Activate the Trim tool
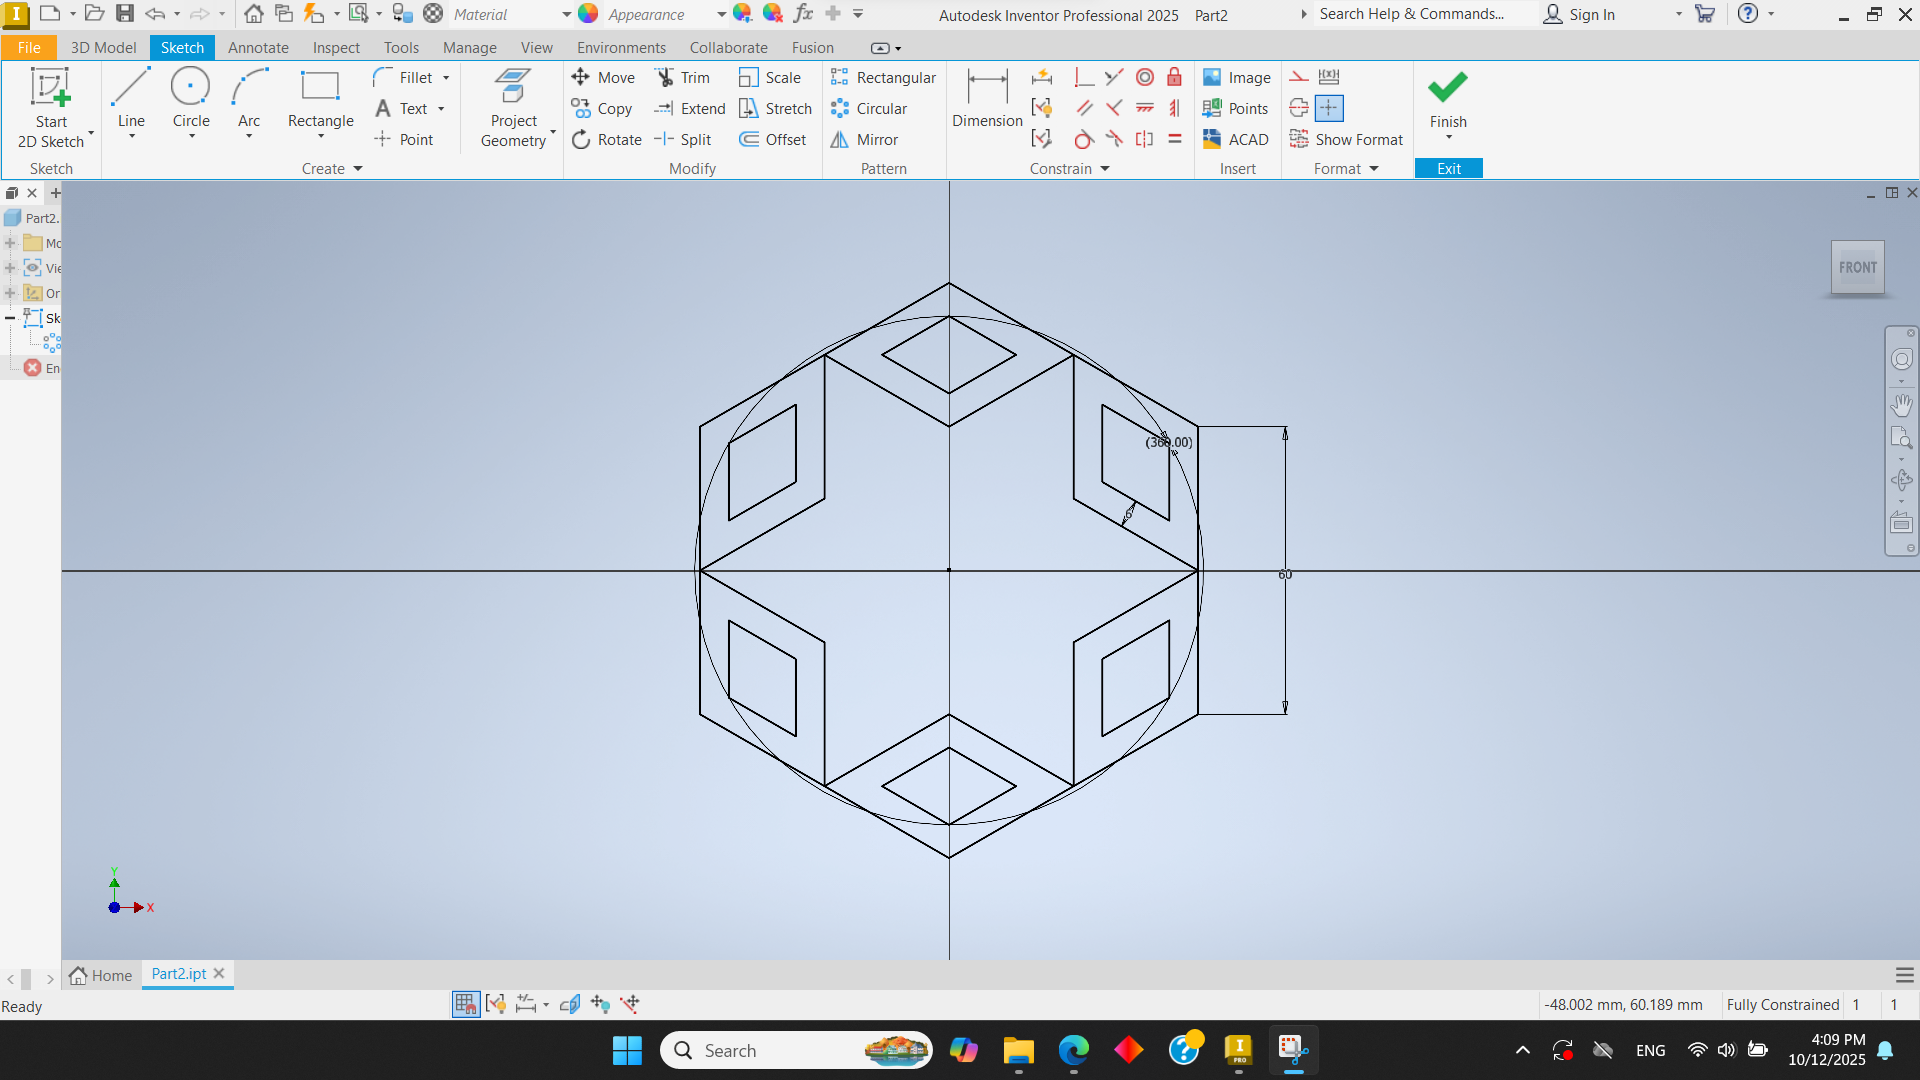Screen dimensions: 1920x1080 coord(682,78)
